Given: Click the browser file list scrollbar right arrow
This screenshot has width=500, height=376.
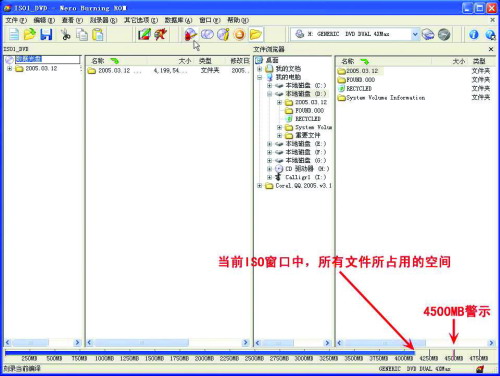Looking at the screenshot, I should 491,342.
